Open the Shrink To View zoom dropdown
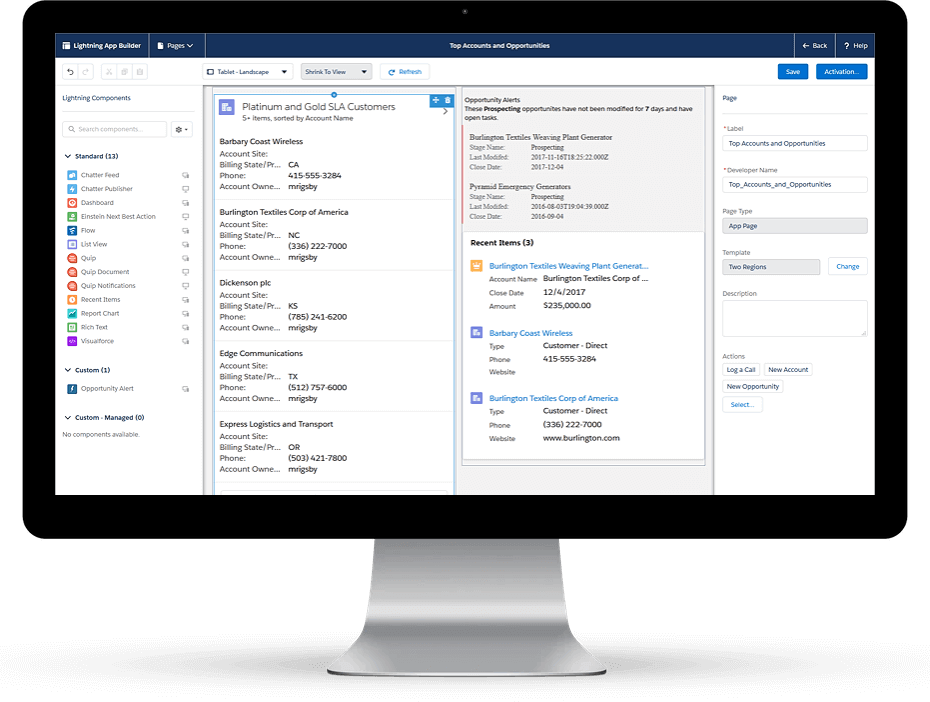This screenshot has width=930, height=702. (336, 72)
